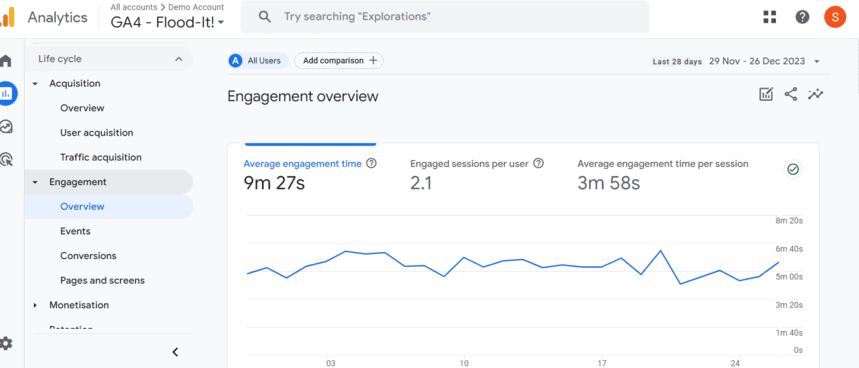Collapse the Life cycle section
Screen dimensions: 859x368
click(x=179, y=59)
